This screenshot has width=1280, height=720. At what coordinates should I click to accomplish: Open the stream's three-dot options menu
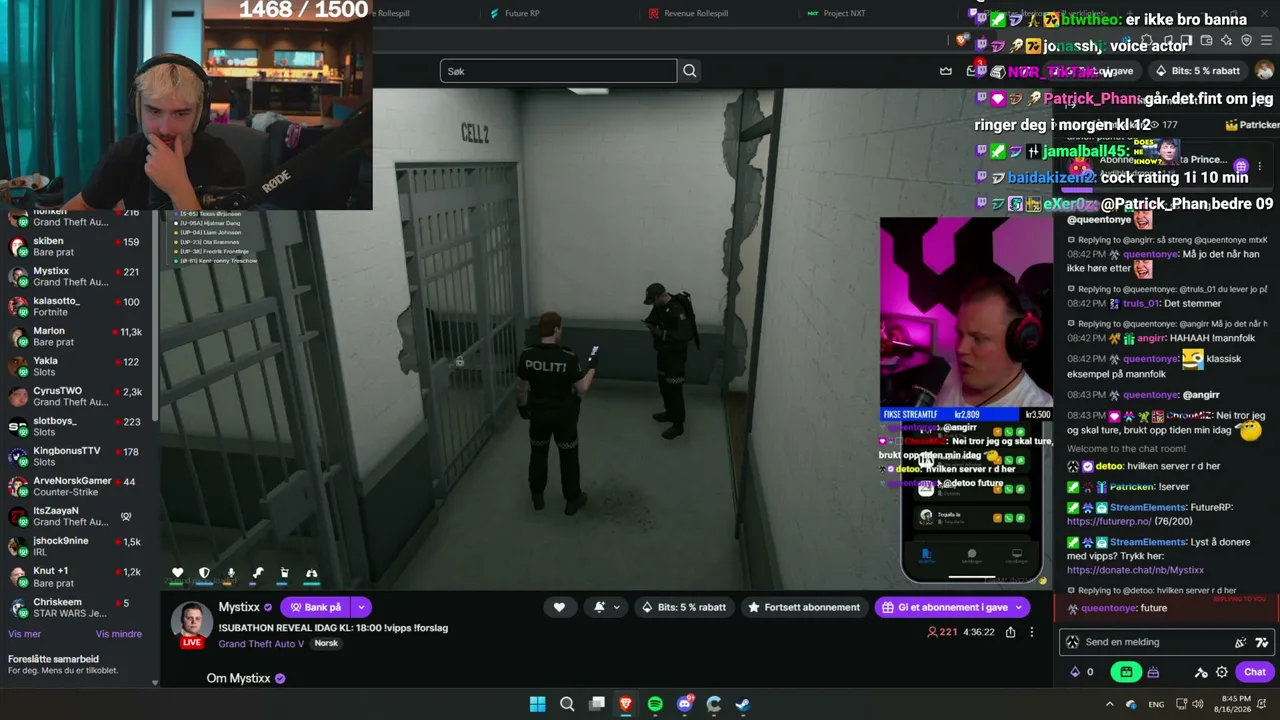(1032, 632)
